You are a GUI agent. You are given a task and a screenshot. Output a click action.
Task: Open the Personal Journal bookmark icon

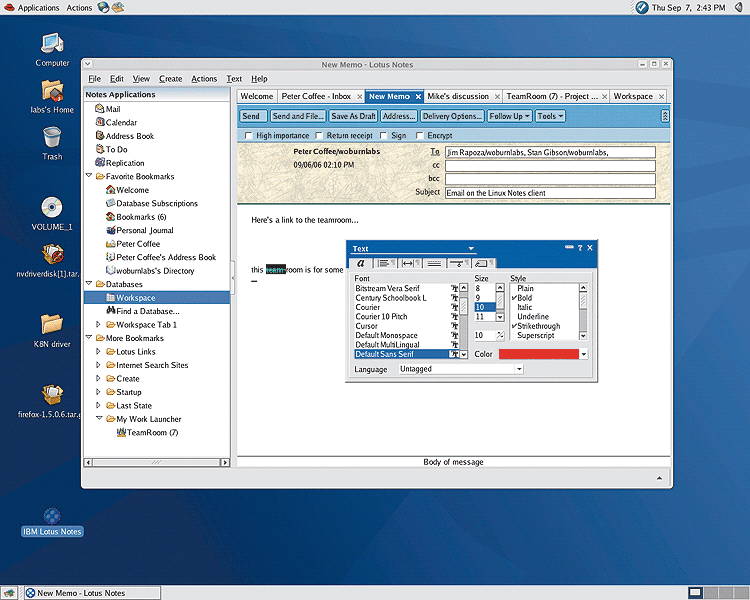click(110, 230)
